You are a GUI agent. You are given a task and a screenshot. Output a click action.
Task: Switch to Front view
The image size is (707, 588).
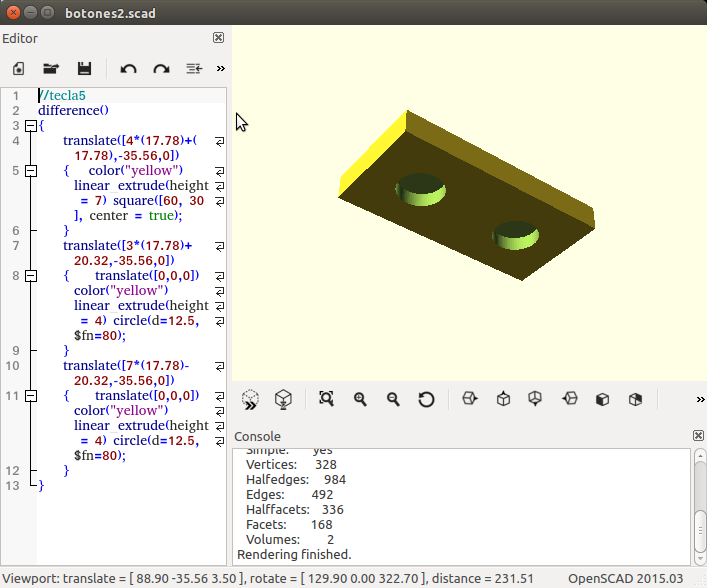click(602, 400)
